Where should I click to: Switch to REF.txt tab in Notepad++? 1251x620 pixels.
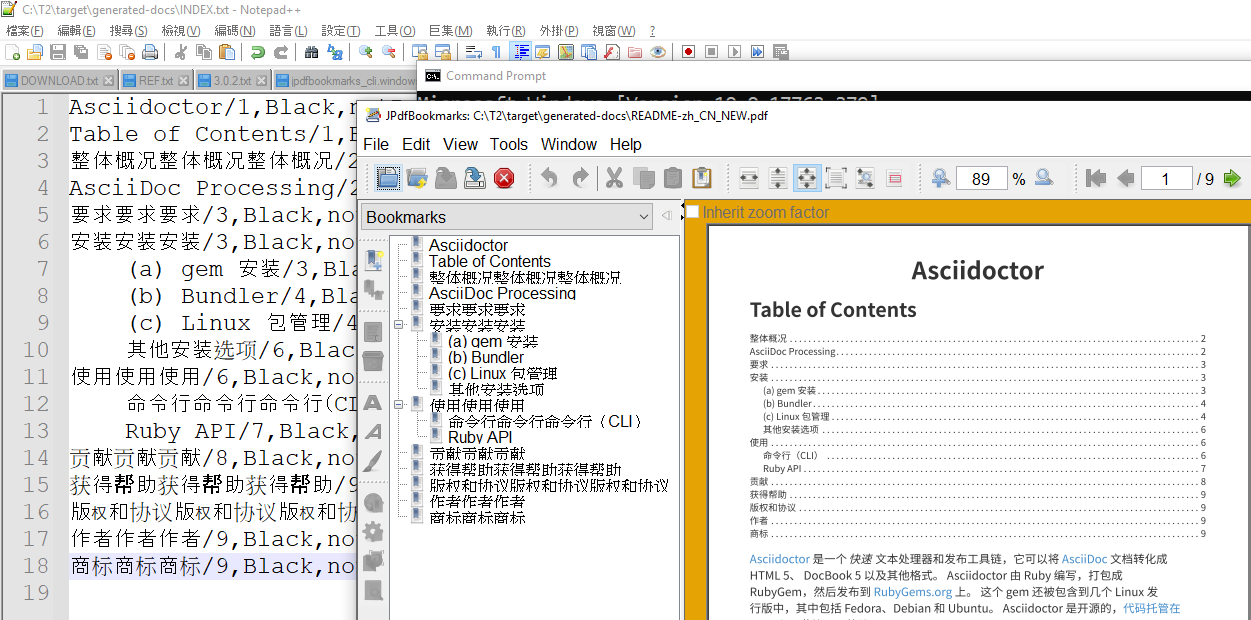point(155,81)
